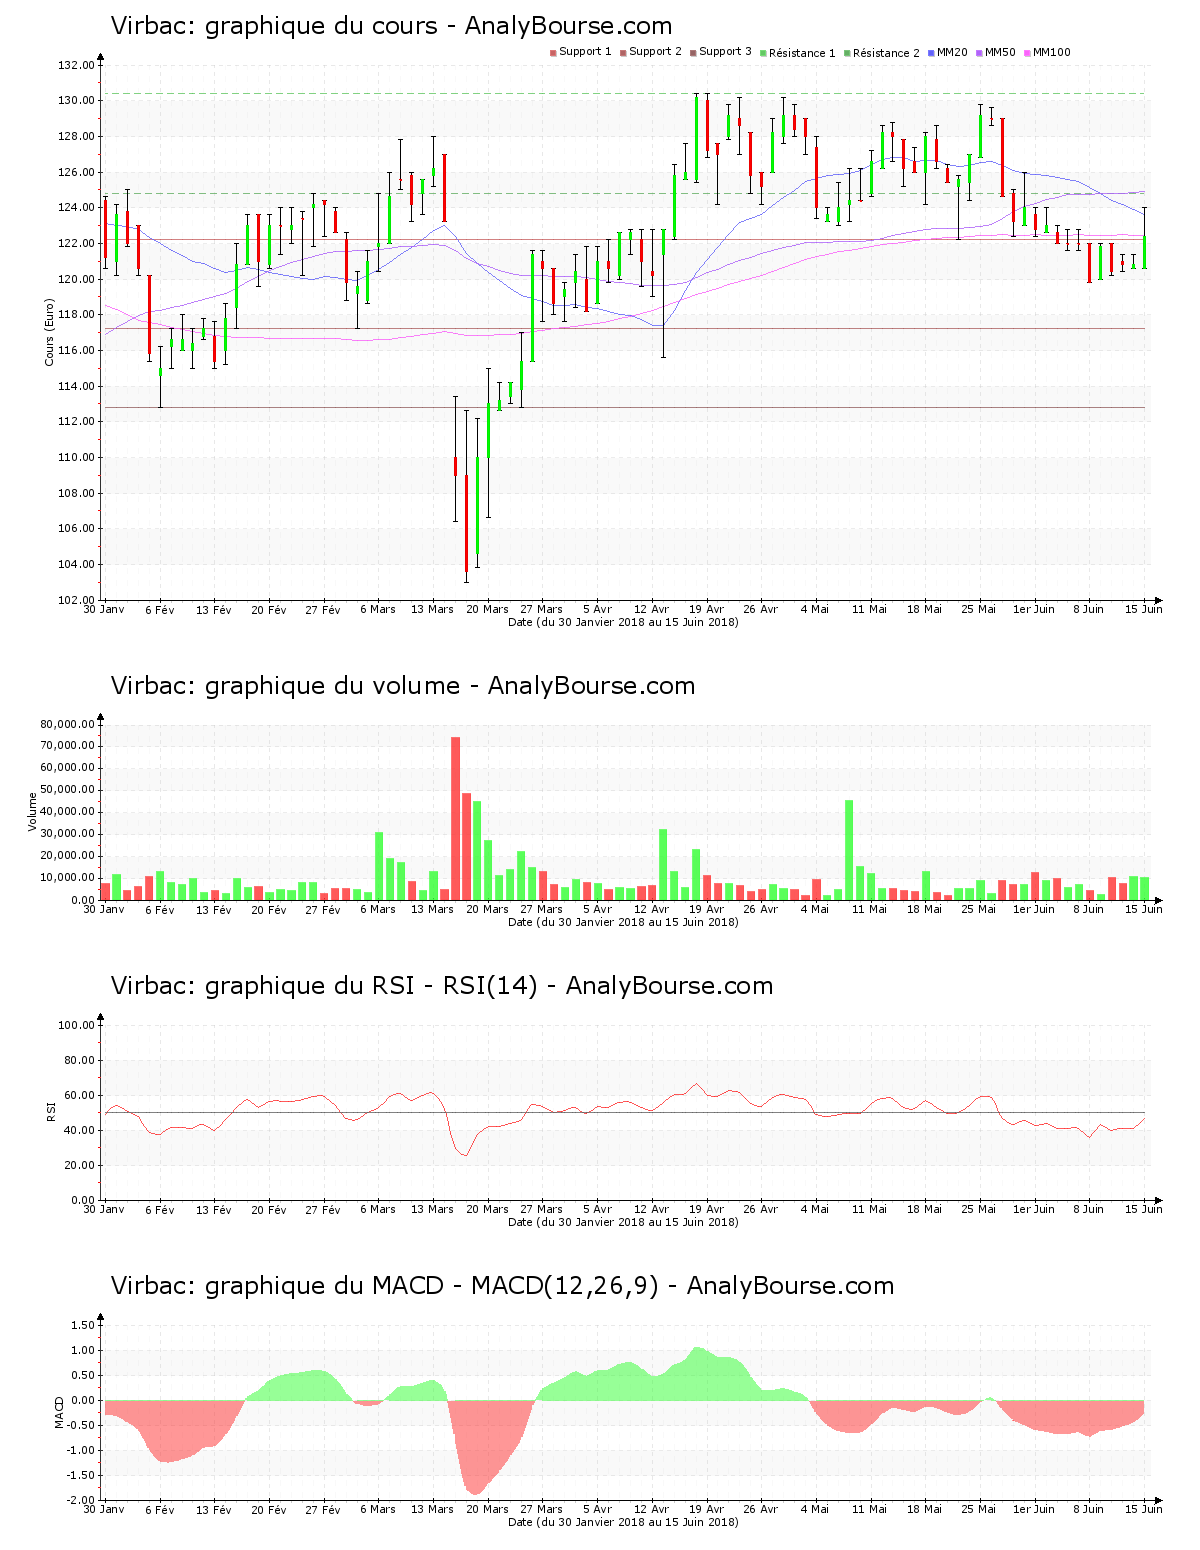Click the 1.50 value on MACD axis

pyautogui.click(x=83, y=1325)
